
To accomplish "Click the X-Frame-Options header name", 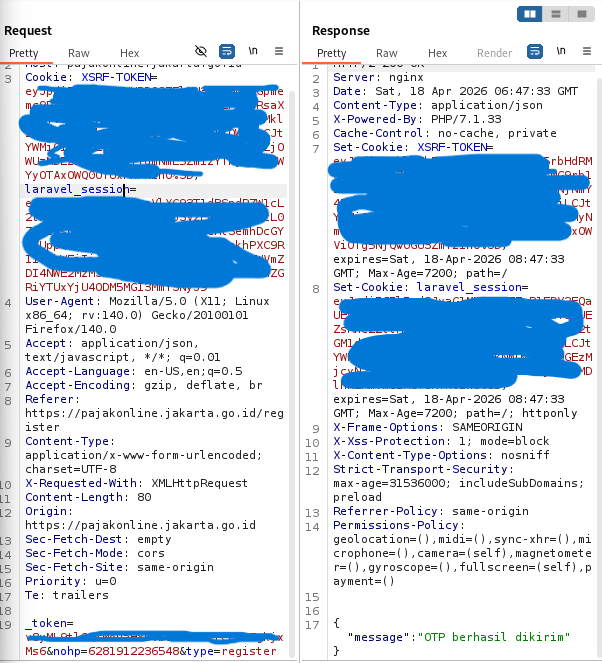I will [x=385, y=427].
